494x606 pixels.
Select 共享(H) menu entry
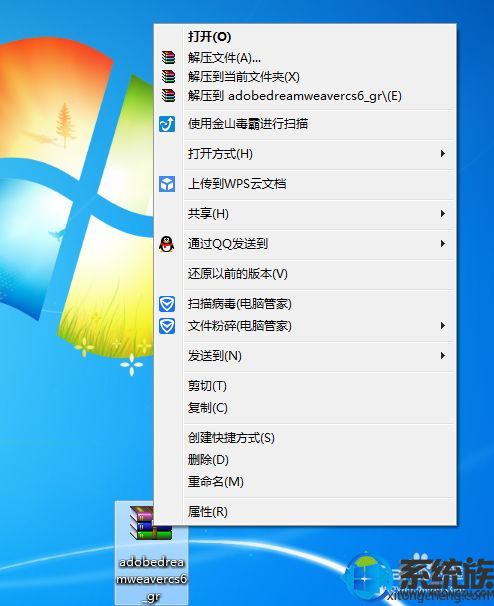click(305, 214)
